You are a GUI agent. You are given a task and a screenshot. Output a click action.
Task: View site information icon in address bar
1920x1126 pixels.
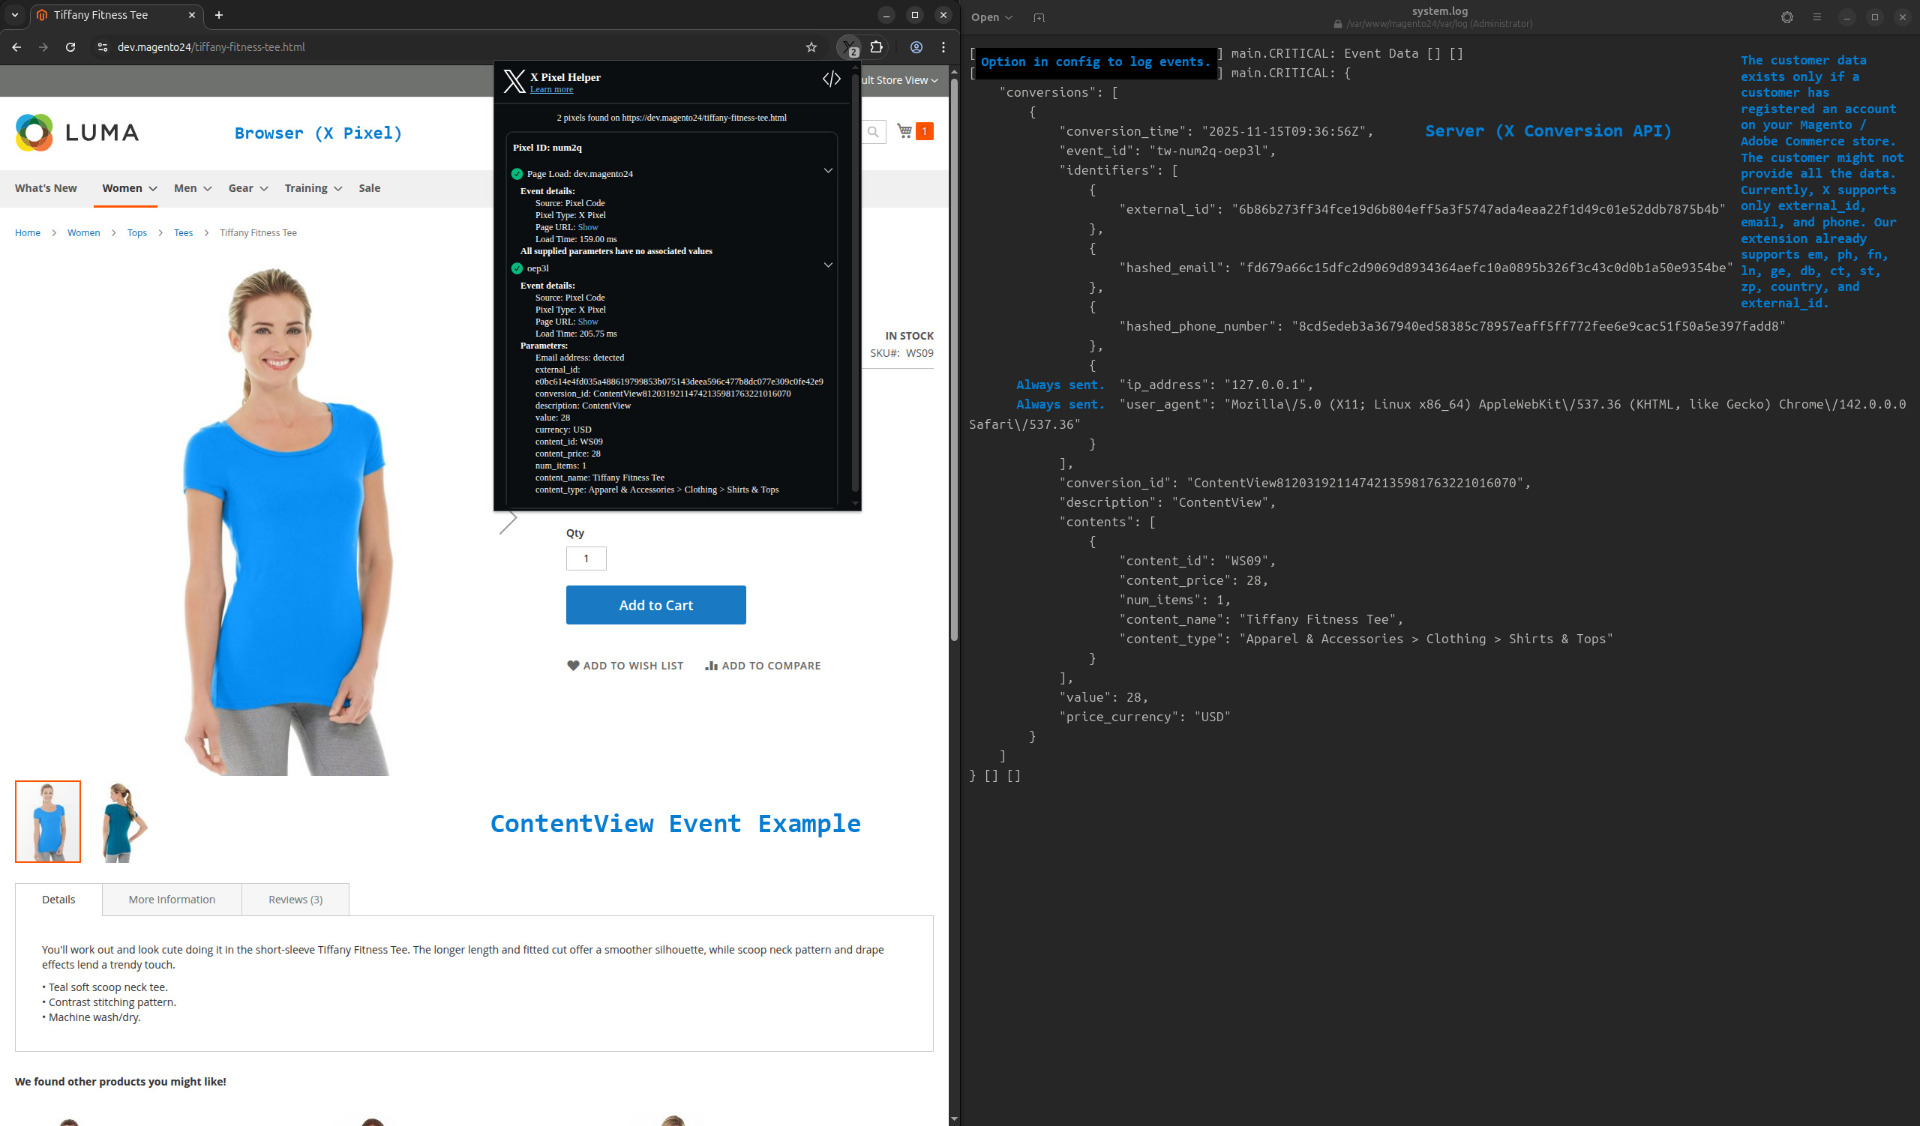point(102,47)
